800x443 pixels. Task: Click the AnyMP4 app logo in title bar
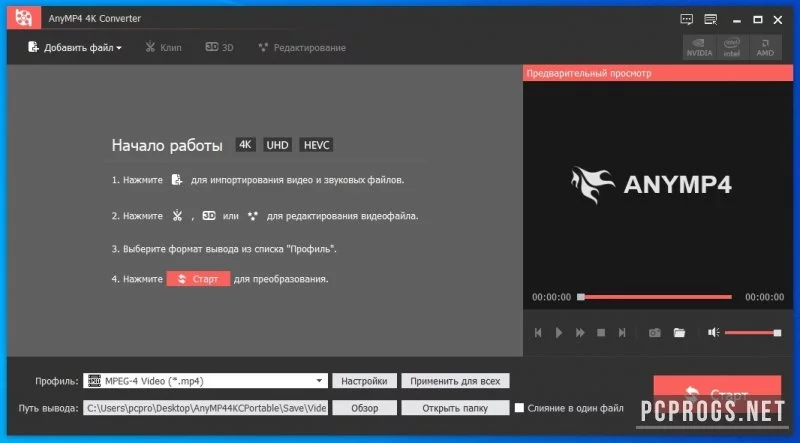pos(23,18)
